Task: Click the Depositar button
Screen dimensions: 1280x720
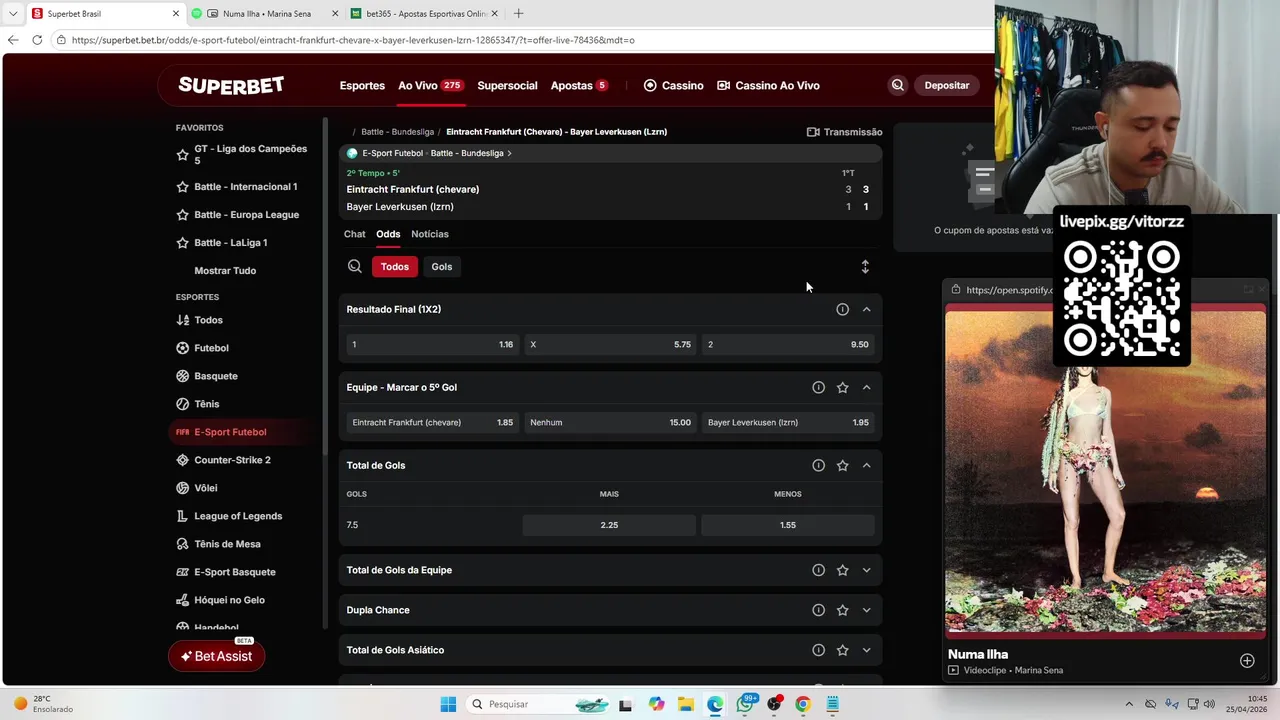Action: 947,86
